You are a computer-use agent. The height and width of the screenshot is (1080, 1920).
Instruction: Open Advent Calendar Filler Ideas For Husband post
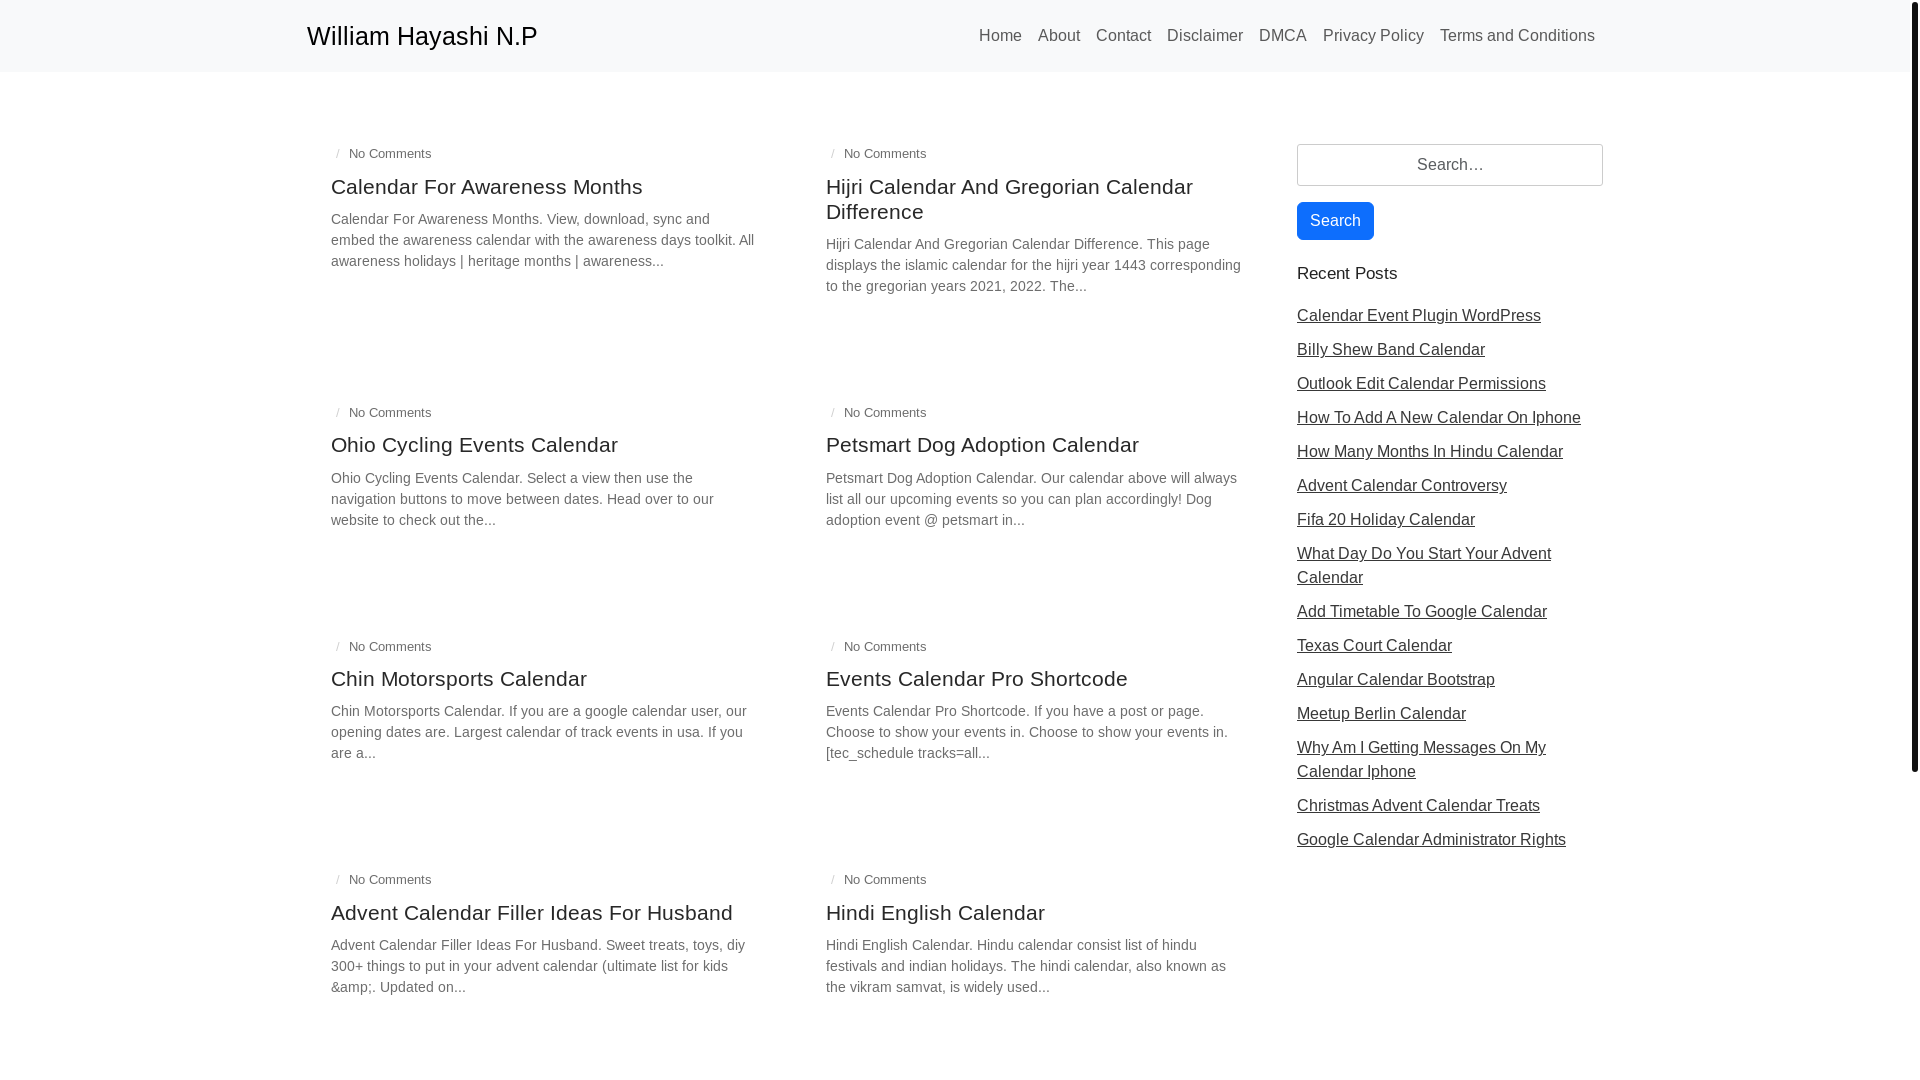(x=531, y=913)
